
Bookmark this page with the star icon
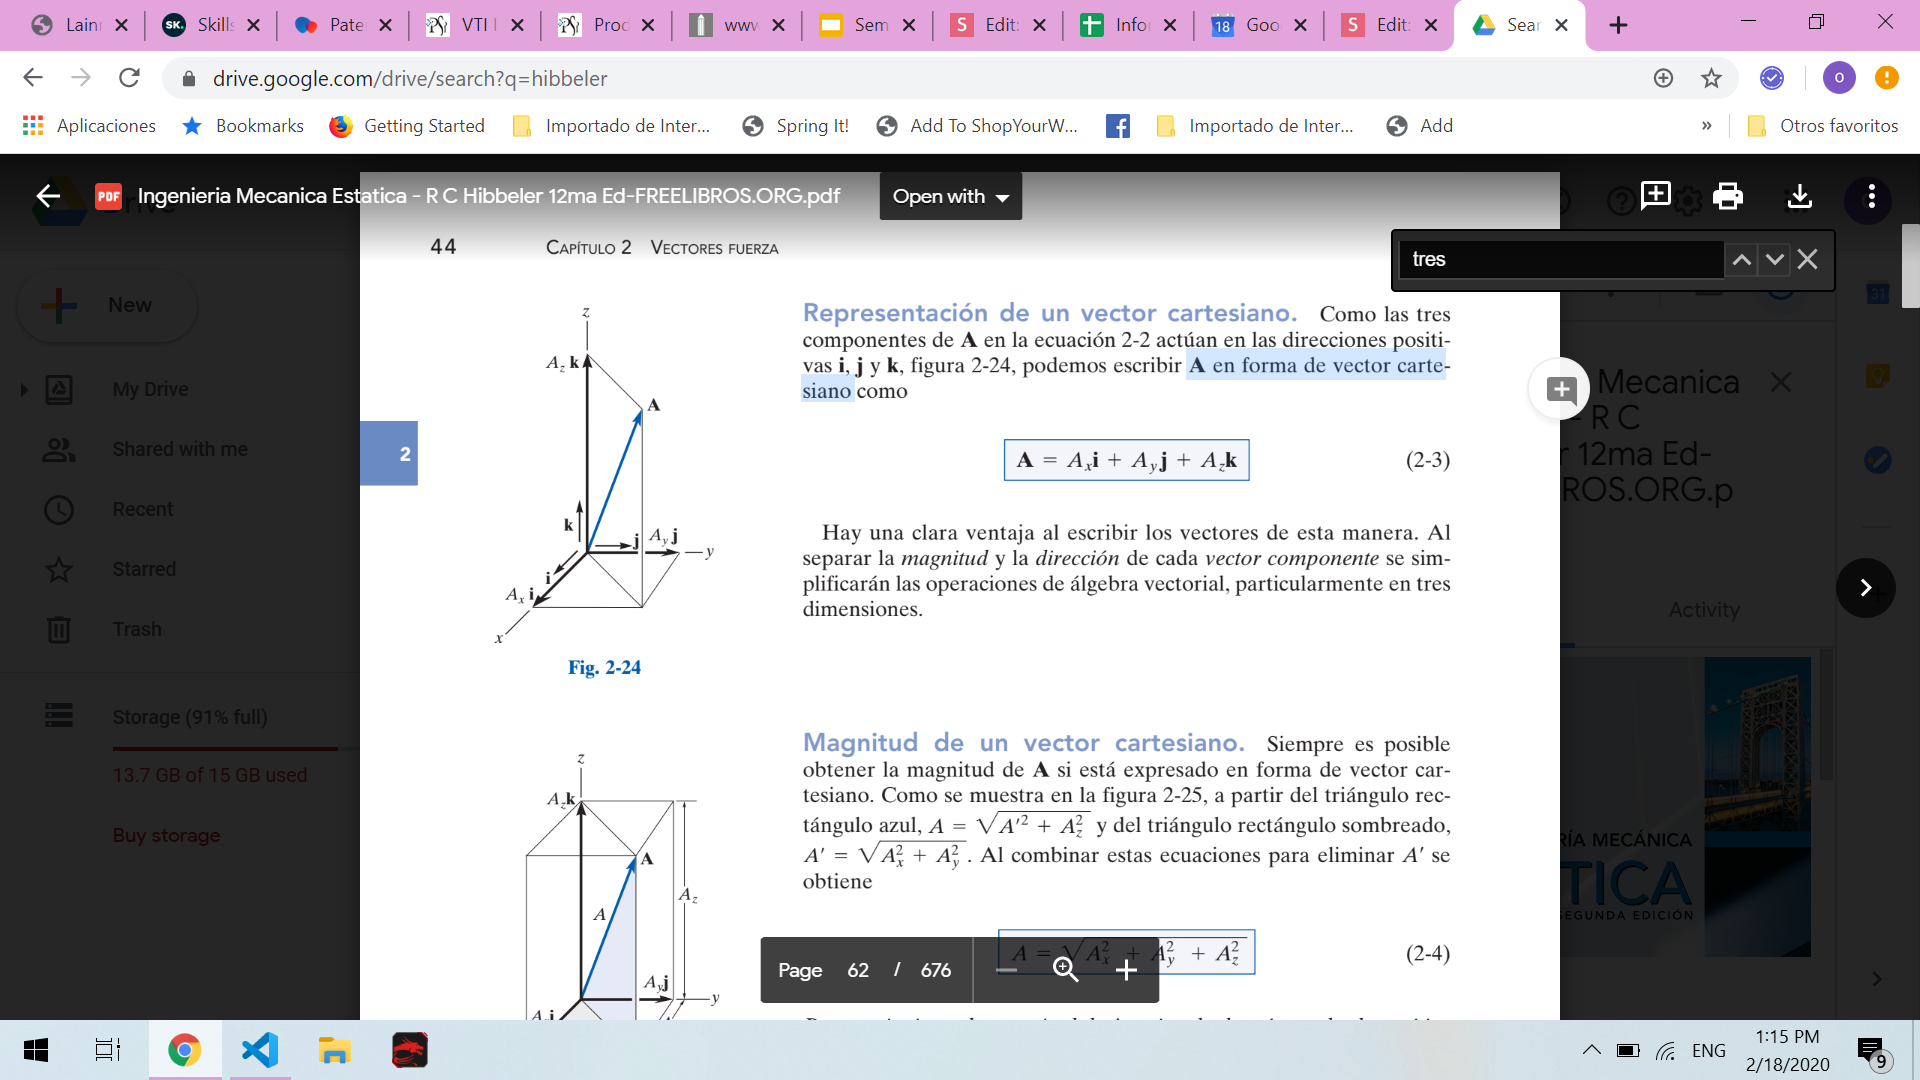click(1711, 78)
